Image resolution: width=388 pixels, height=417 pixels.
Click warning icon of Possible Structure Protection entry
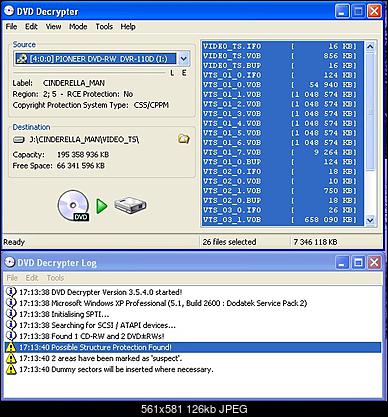tap(11, 347)
